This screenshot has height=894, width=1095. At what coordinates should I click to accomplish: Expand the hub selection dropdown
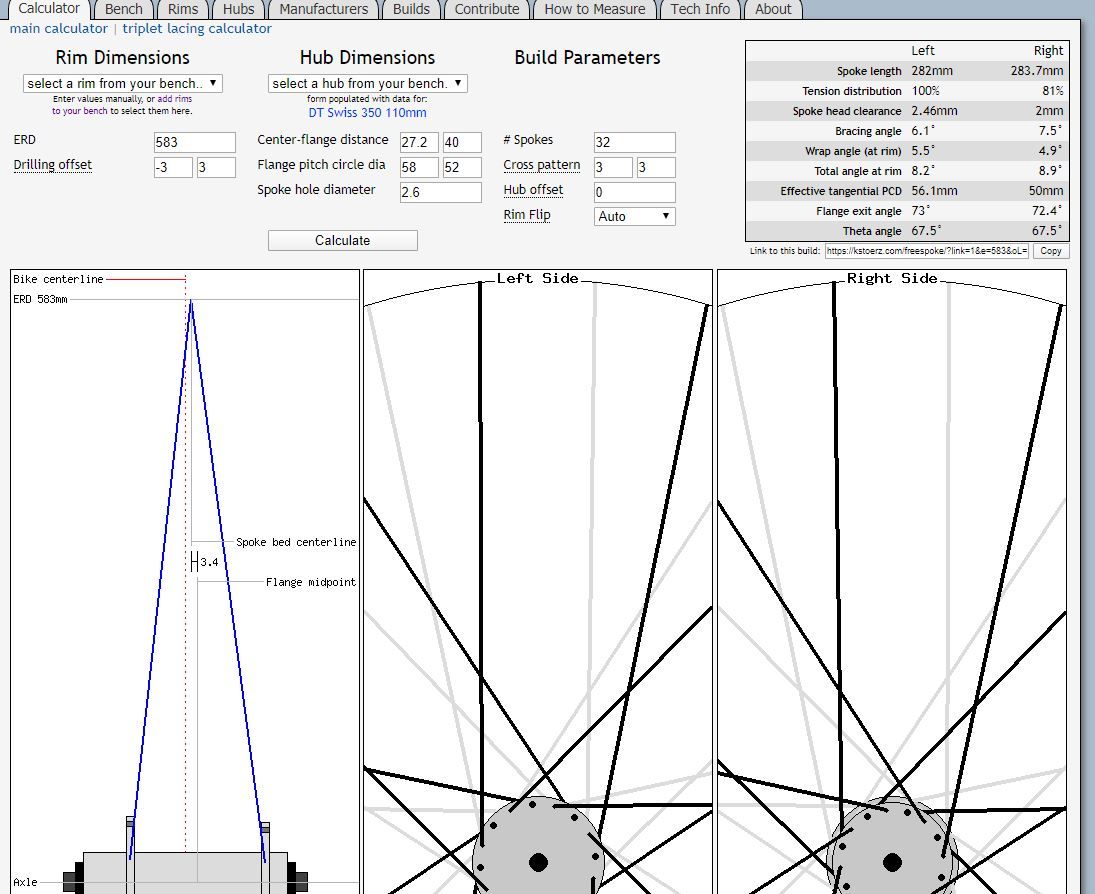coord(367,84)
